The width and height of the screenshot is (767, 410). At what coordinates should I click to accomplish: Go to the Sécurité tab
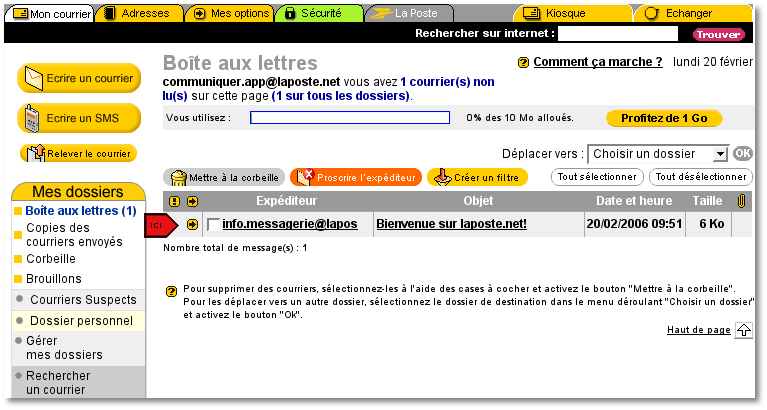coord(319,14)
